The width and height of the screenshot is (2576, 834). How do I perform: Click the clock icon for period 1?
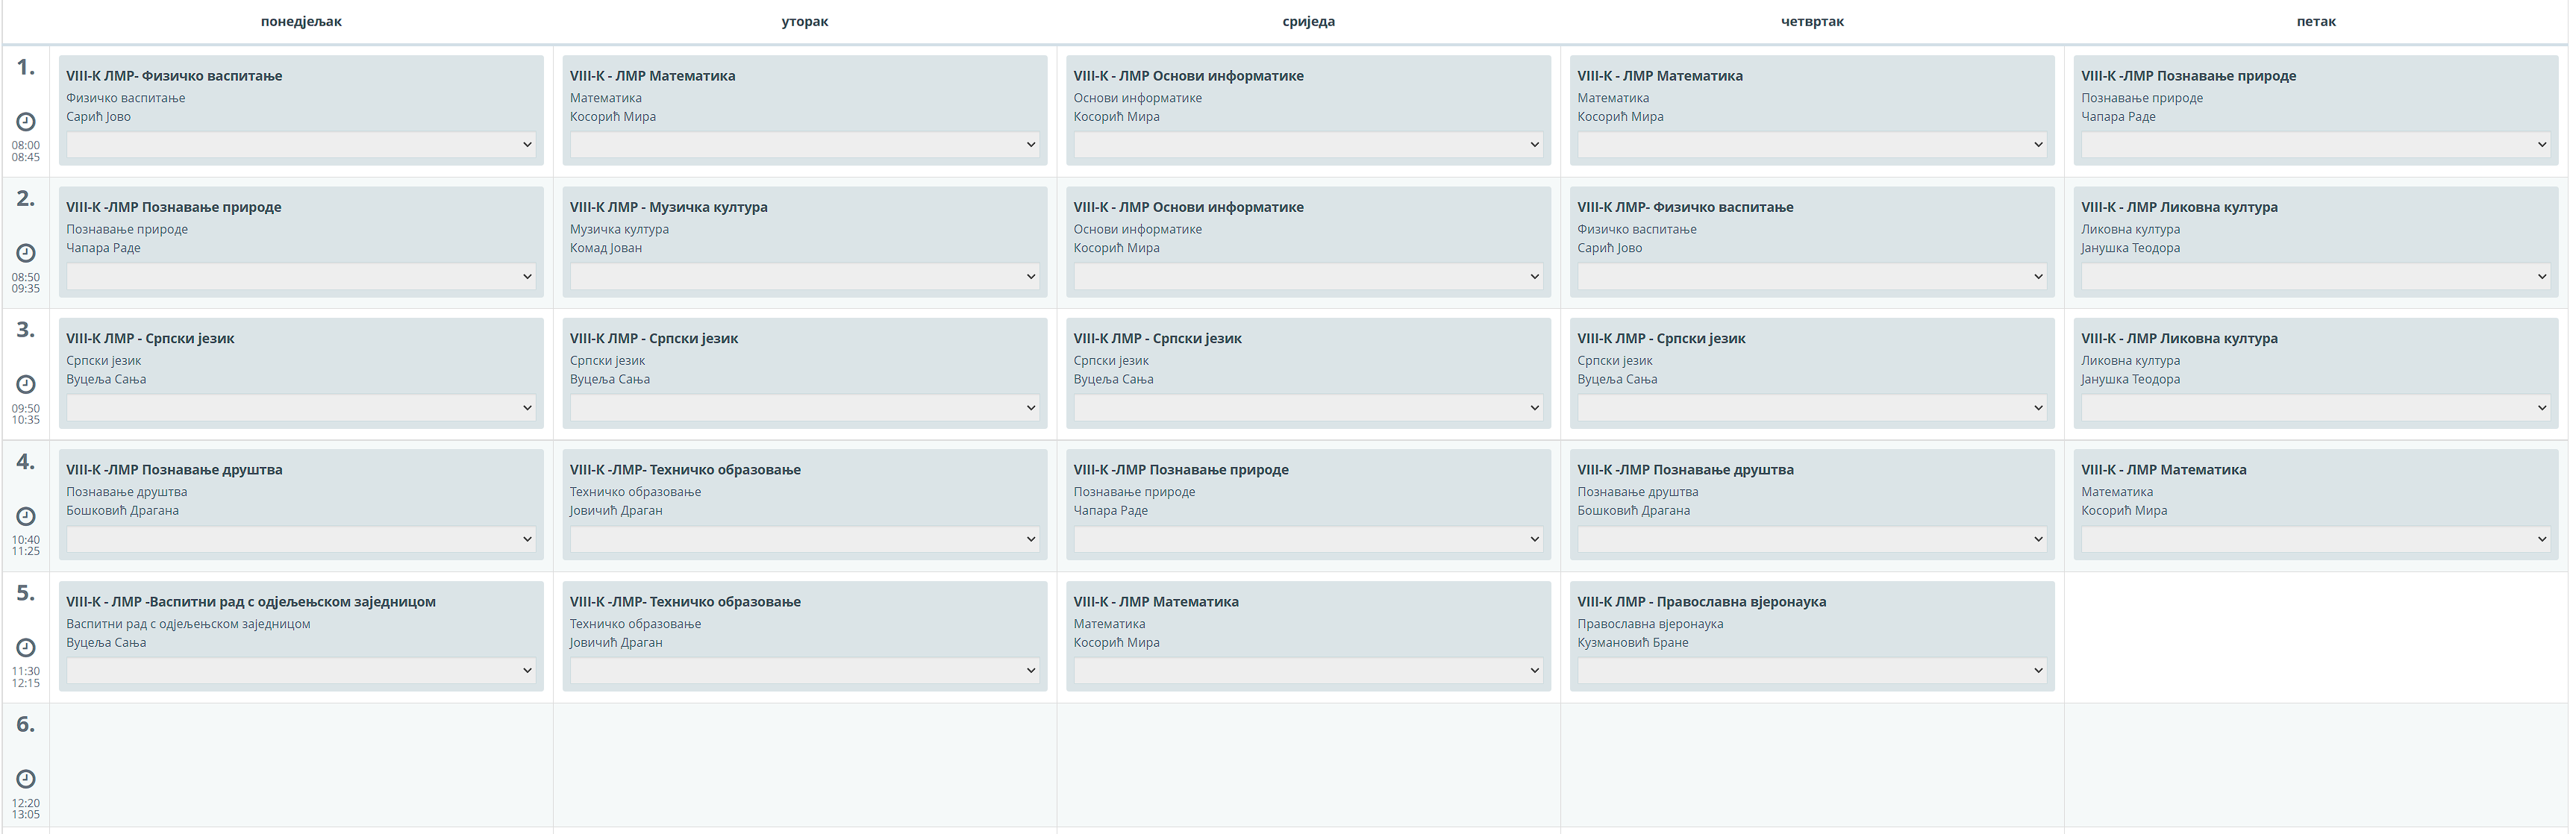26,122
